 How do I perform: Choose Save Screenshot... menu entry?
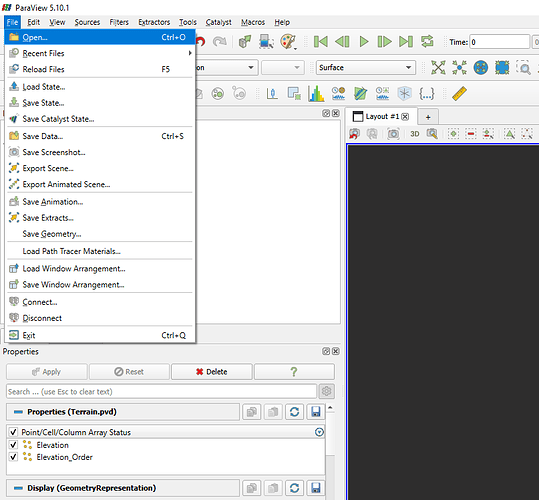(x=100, y=152)
